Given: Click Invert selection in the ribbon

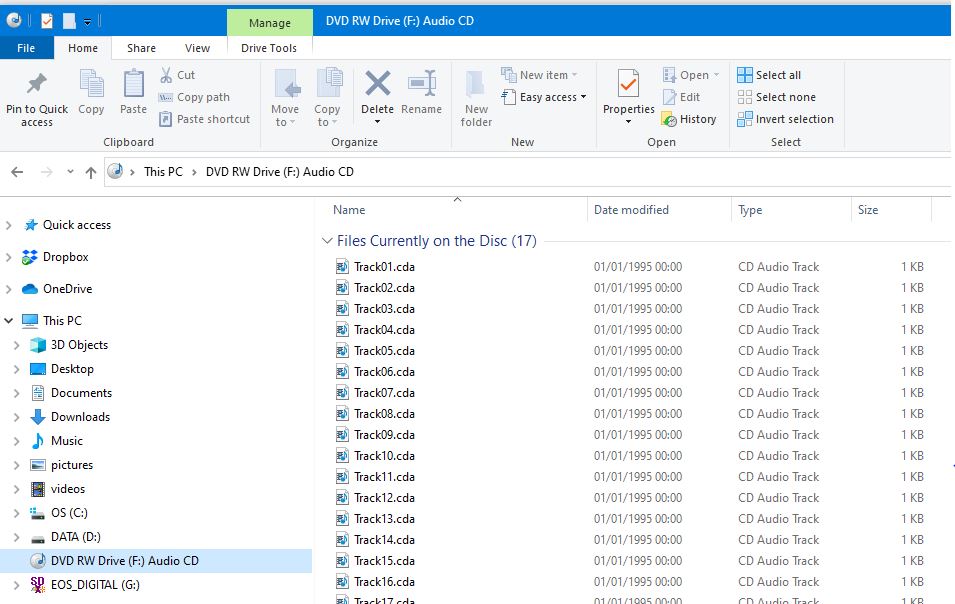Looking at the screenshot, I should 785,119.
